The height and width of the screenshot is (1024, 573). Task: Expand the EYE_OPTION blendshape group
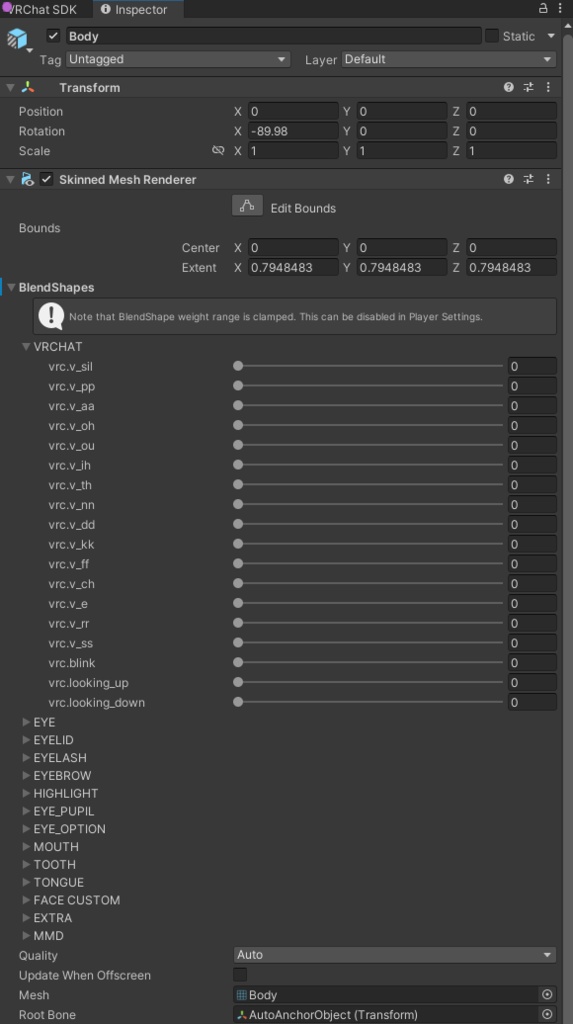(26, 829)
